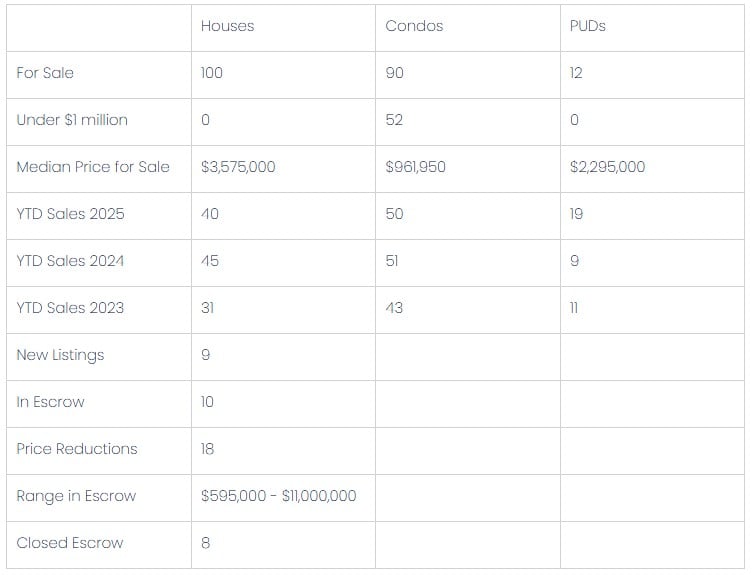Select the Closed Escrow row label
Viewport: 753px width, 575px height.
tap(70, 543)
